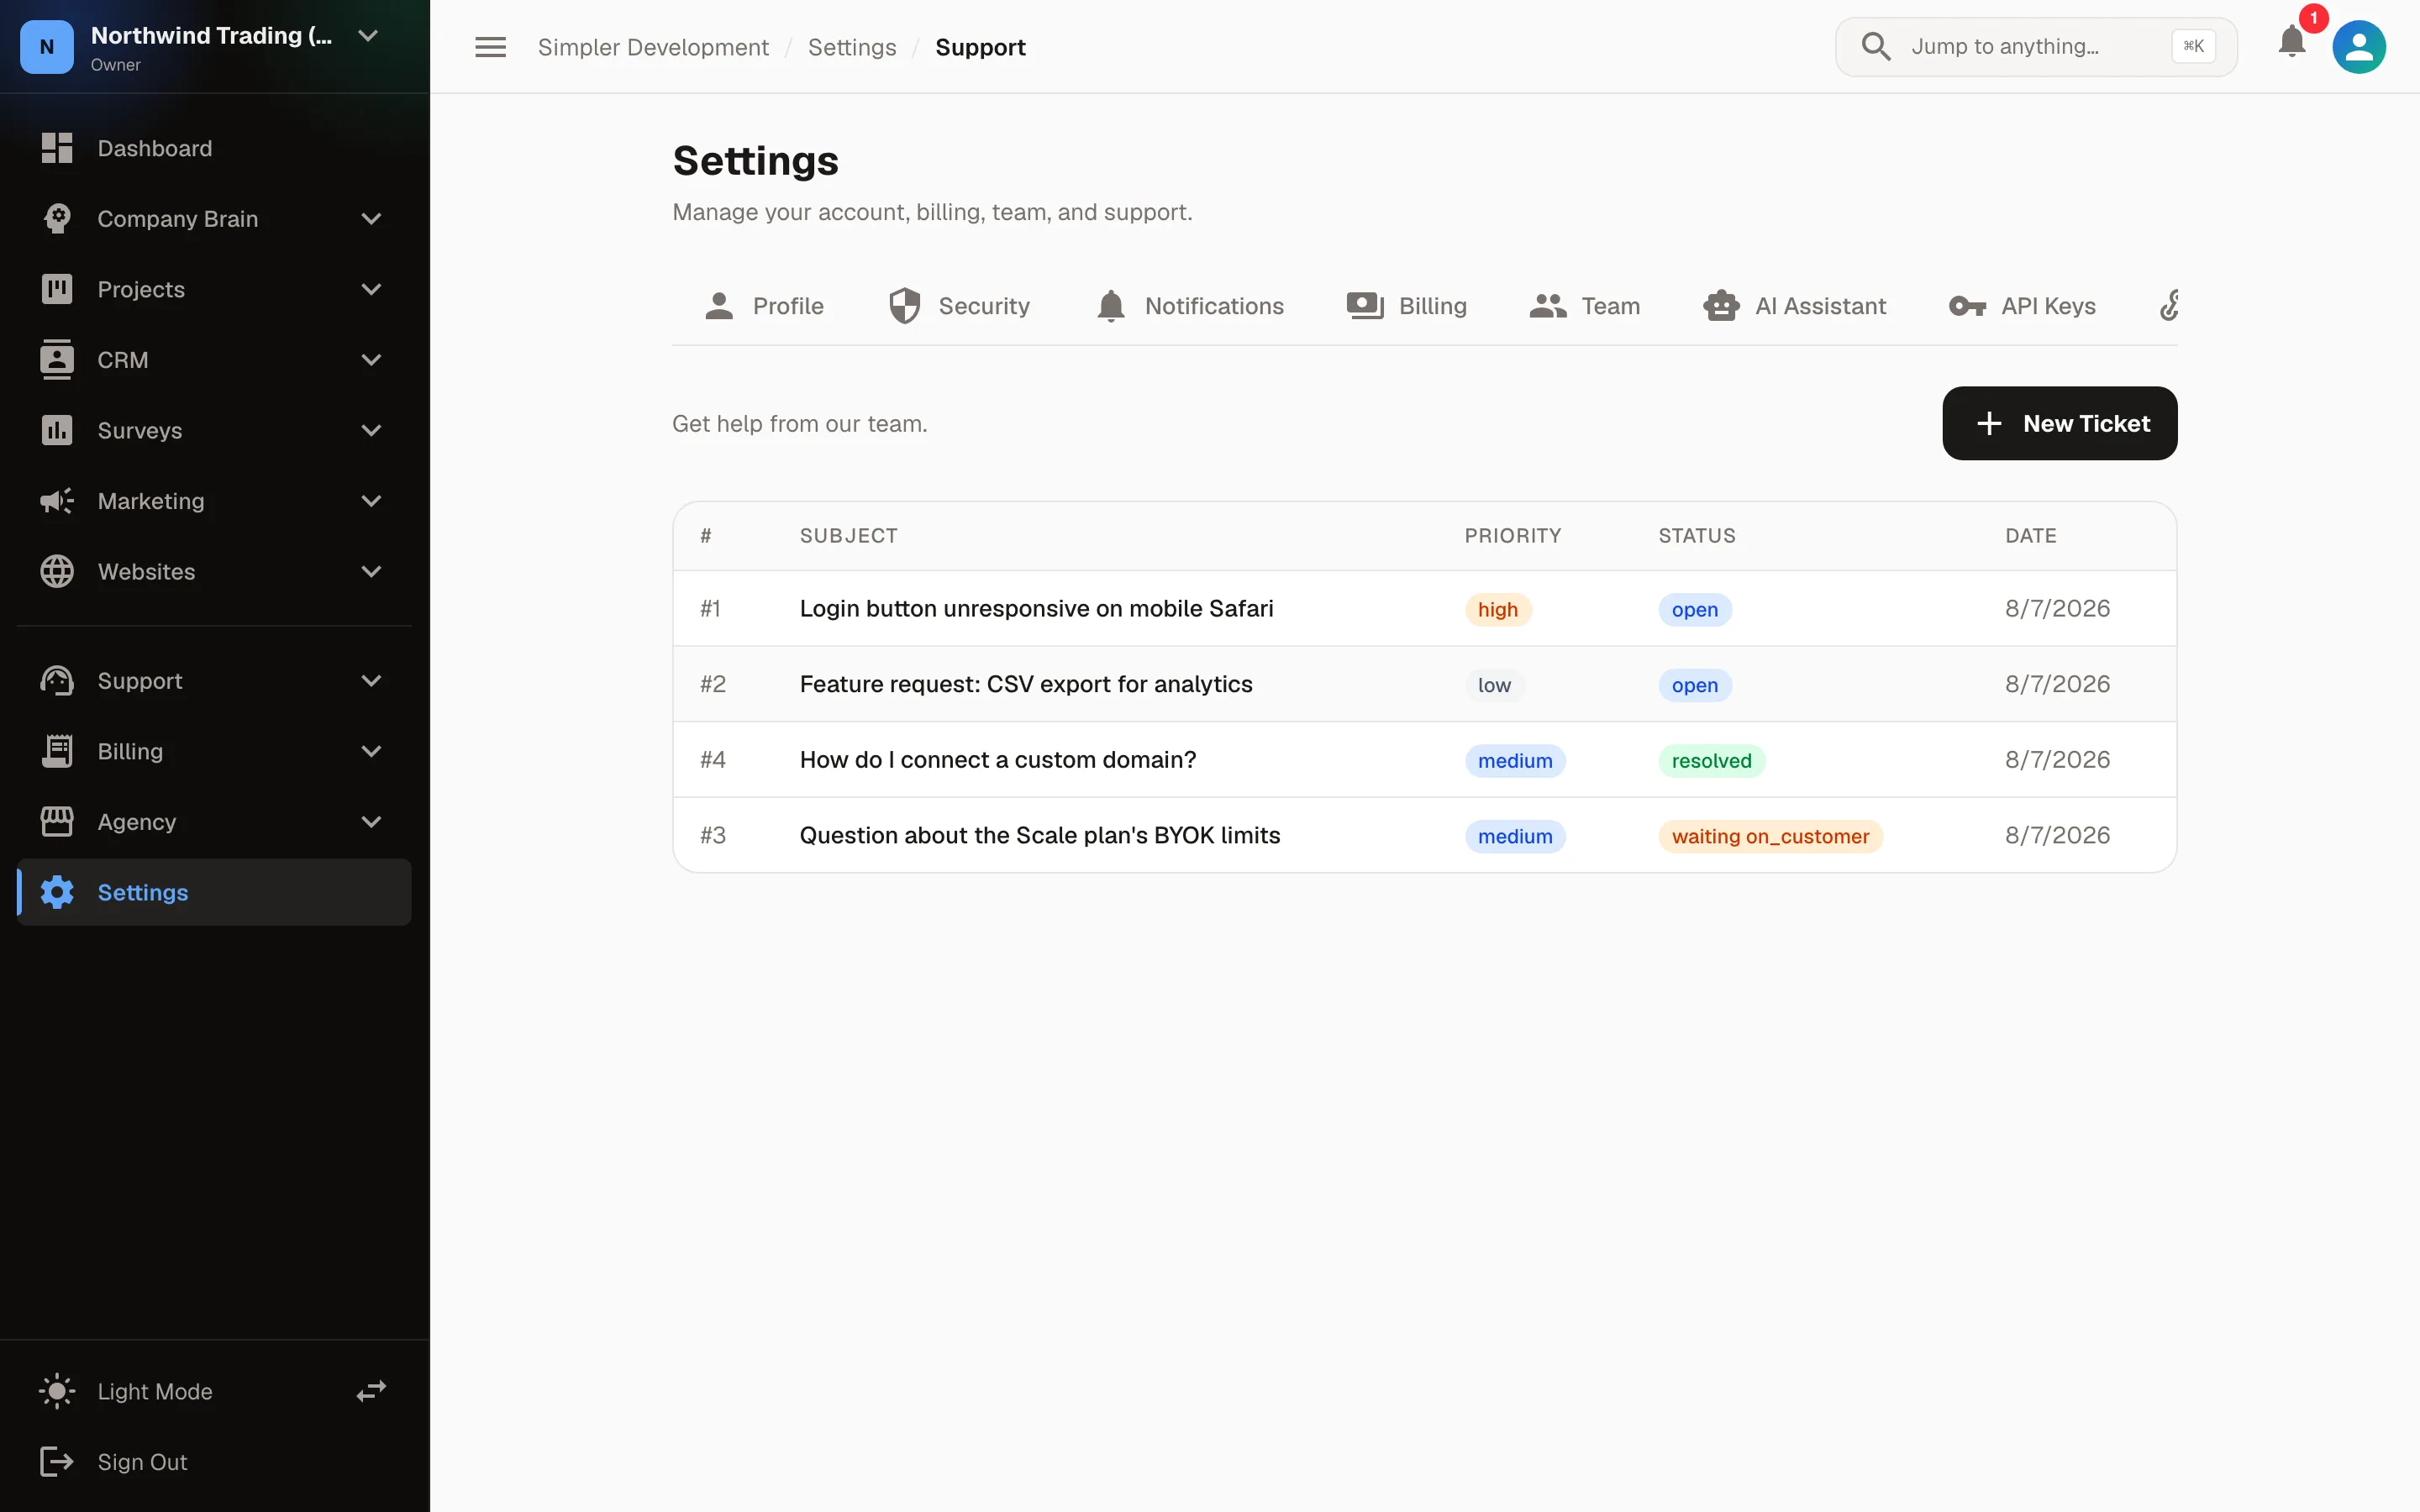Click the Security tab shield icon
The width and height of the screenshot is (2420, 1512).
(905, 305)
